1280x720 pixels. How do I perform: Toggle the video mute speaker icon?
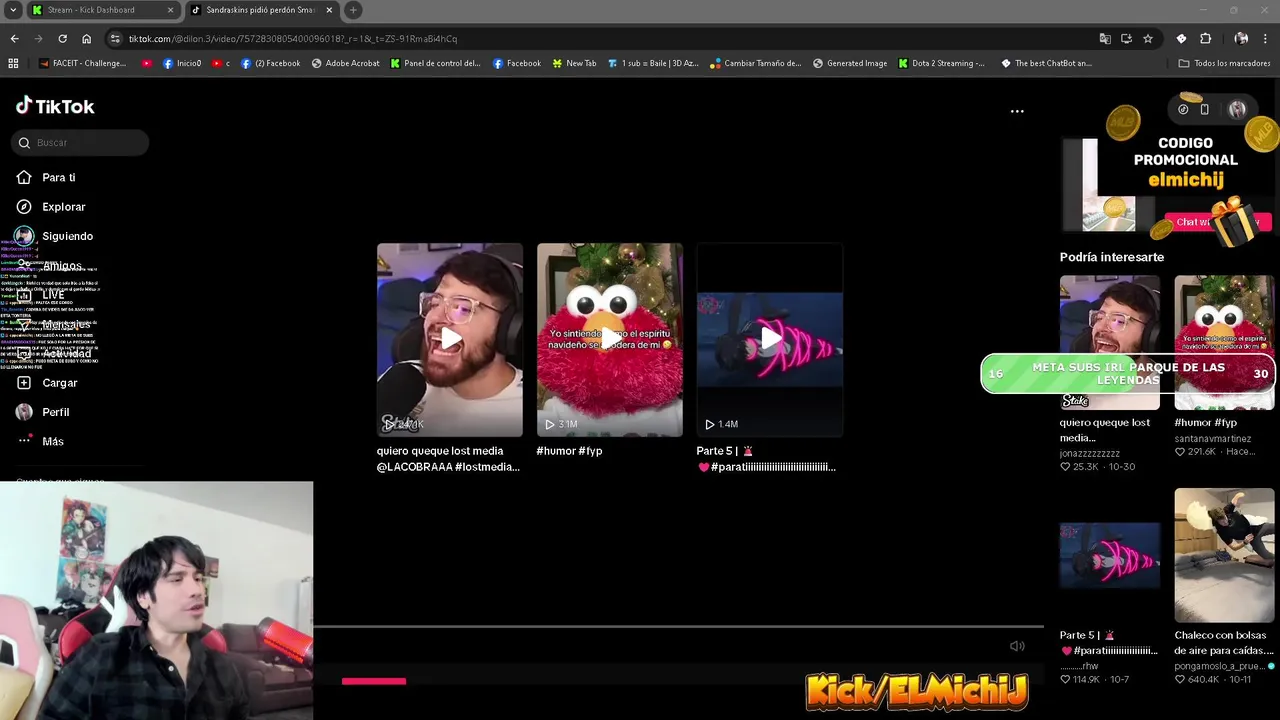pyautogui.click(x=1017, y=646)
